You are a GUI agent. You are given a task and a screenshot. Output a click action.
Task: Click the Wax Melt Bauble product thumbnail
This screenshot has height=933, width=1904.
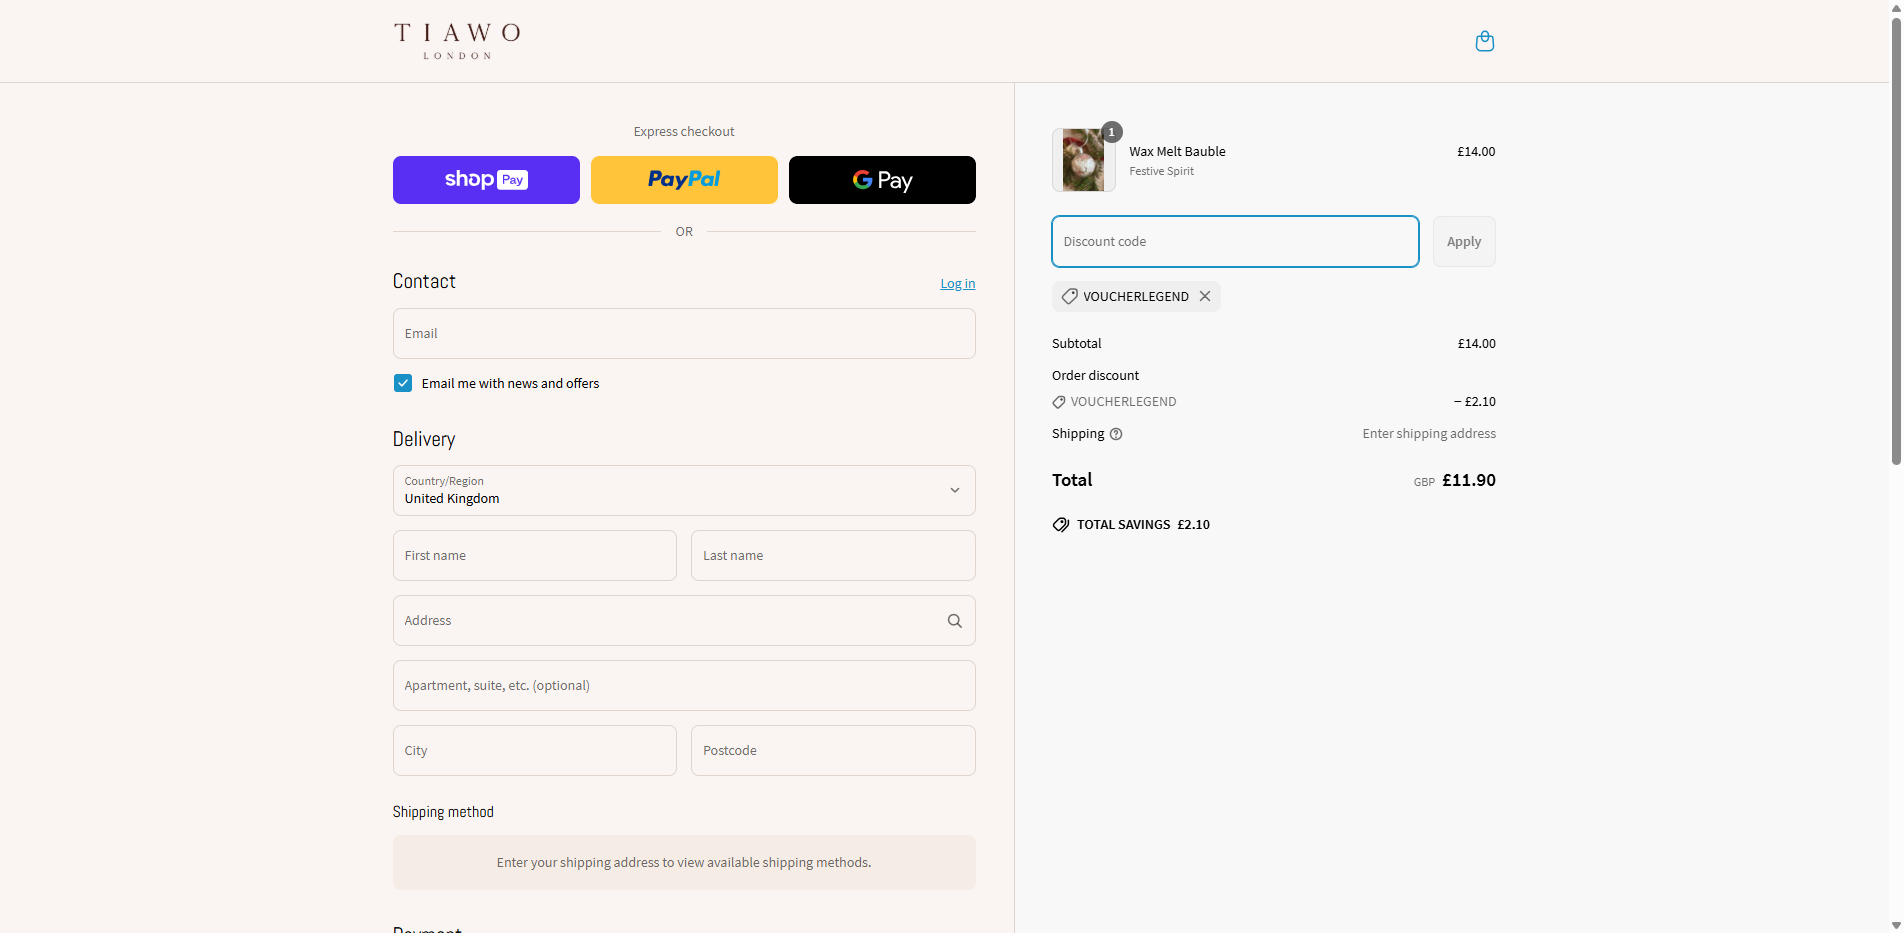point(1084,160)
